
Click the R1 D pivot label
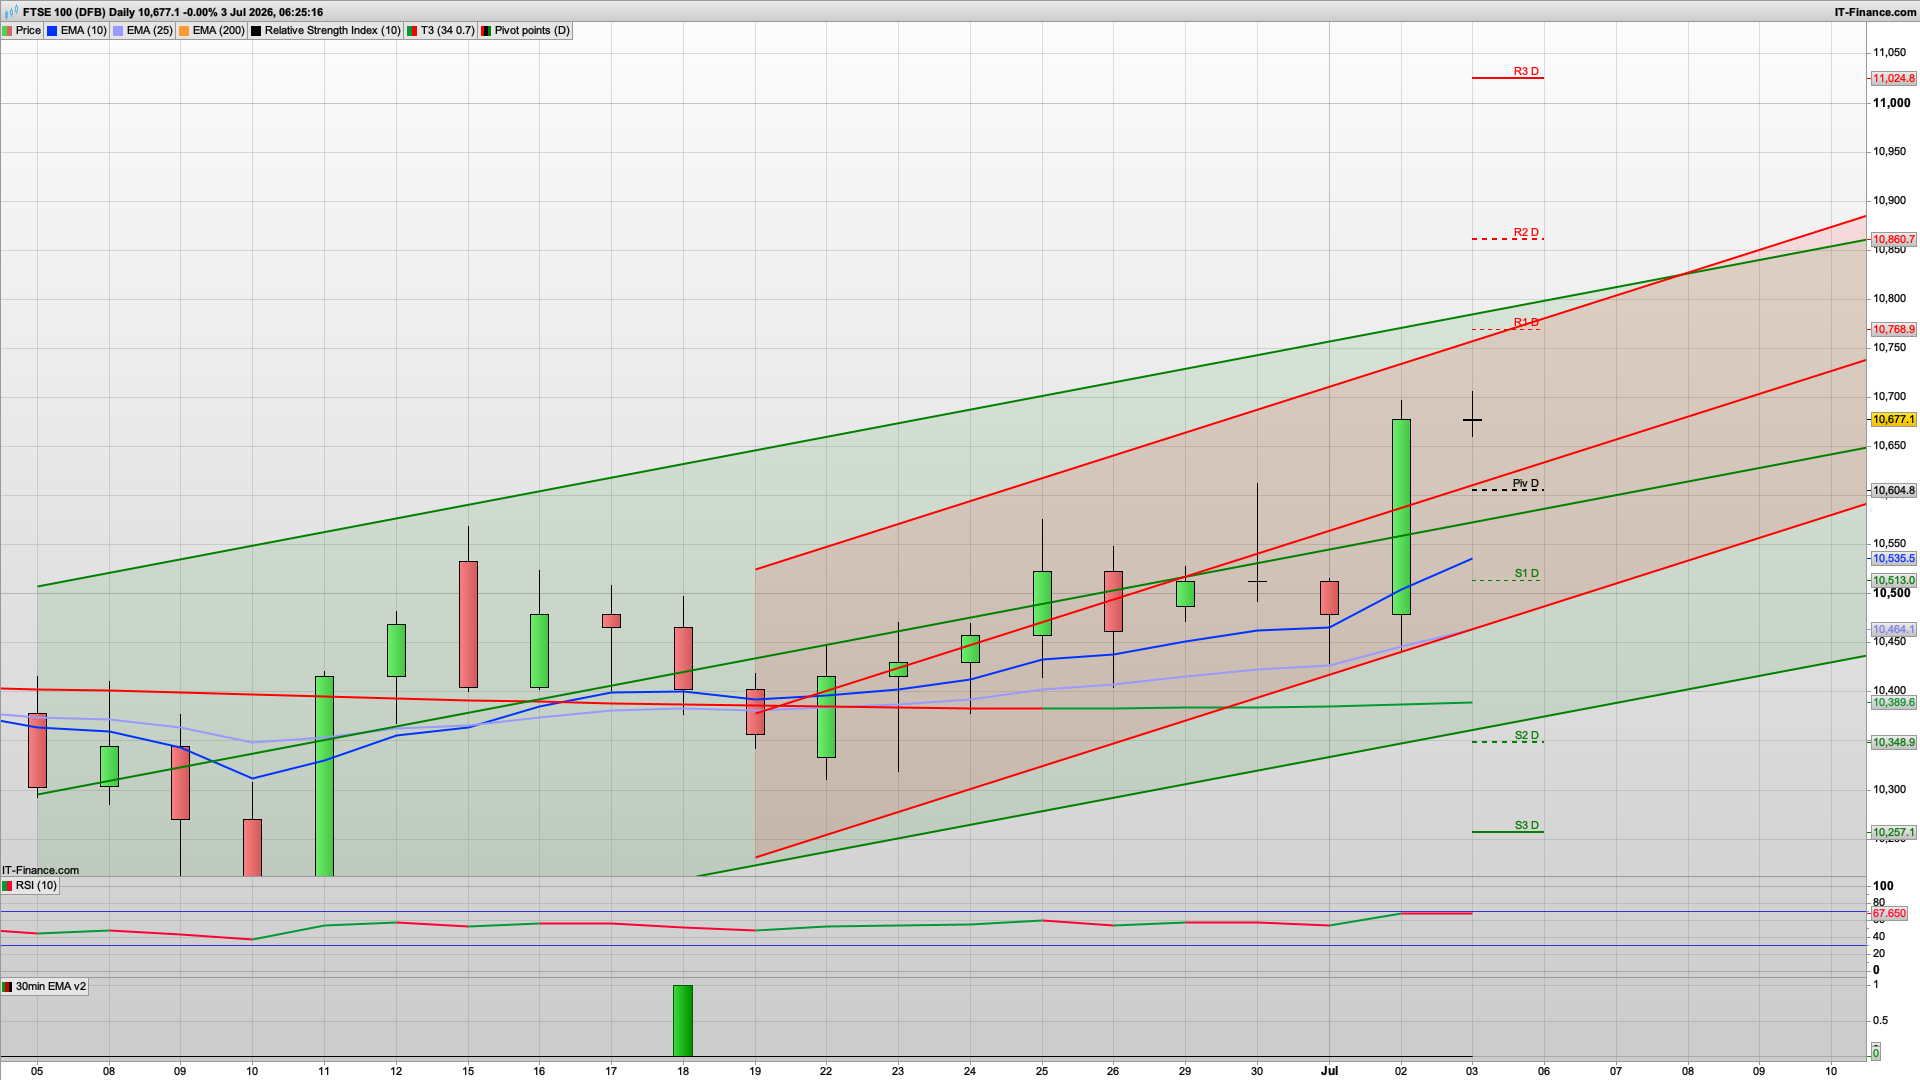tap(1526, 322)
